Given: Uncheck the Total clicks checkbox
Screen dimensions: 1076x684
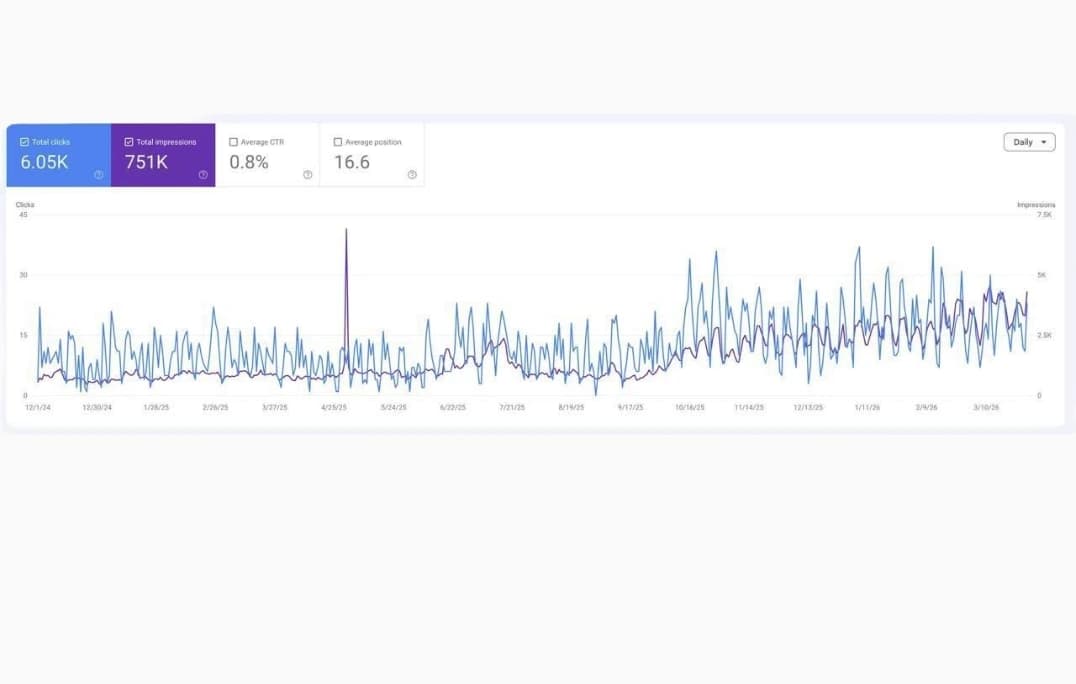Looking at the screenshot, I should click(24, 141).
